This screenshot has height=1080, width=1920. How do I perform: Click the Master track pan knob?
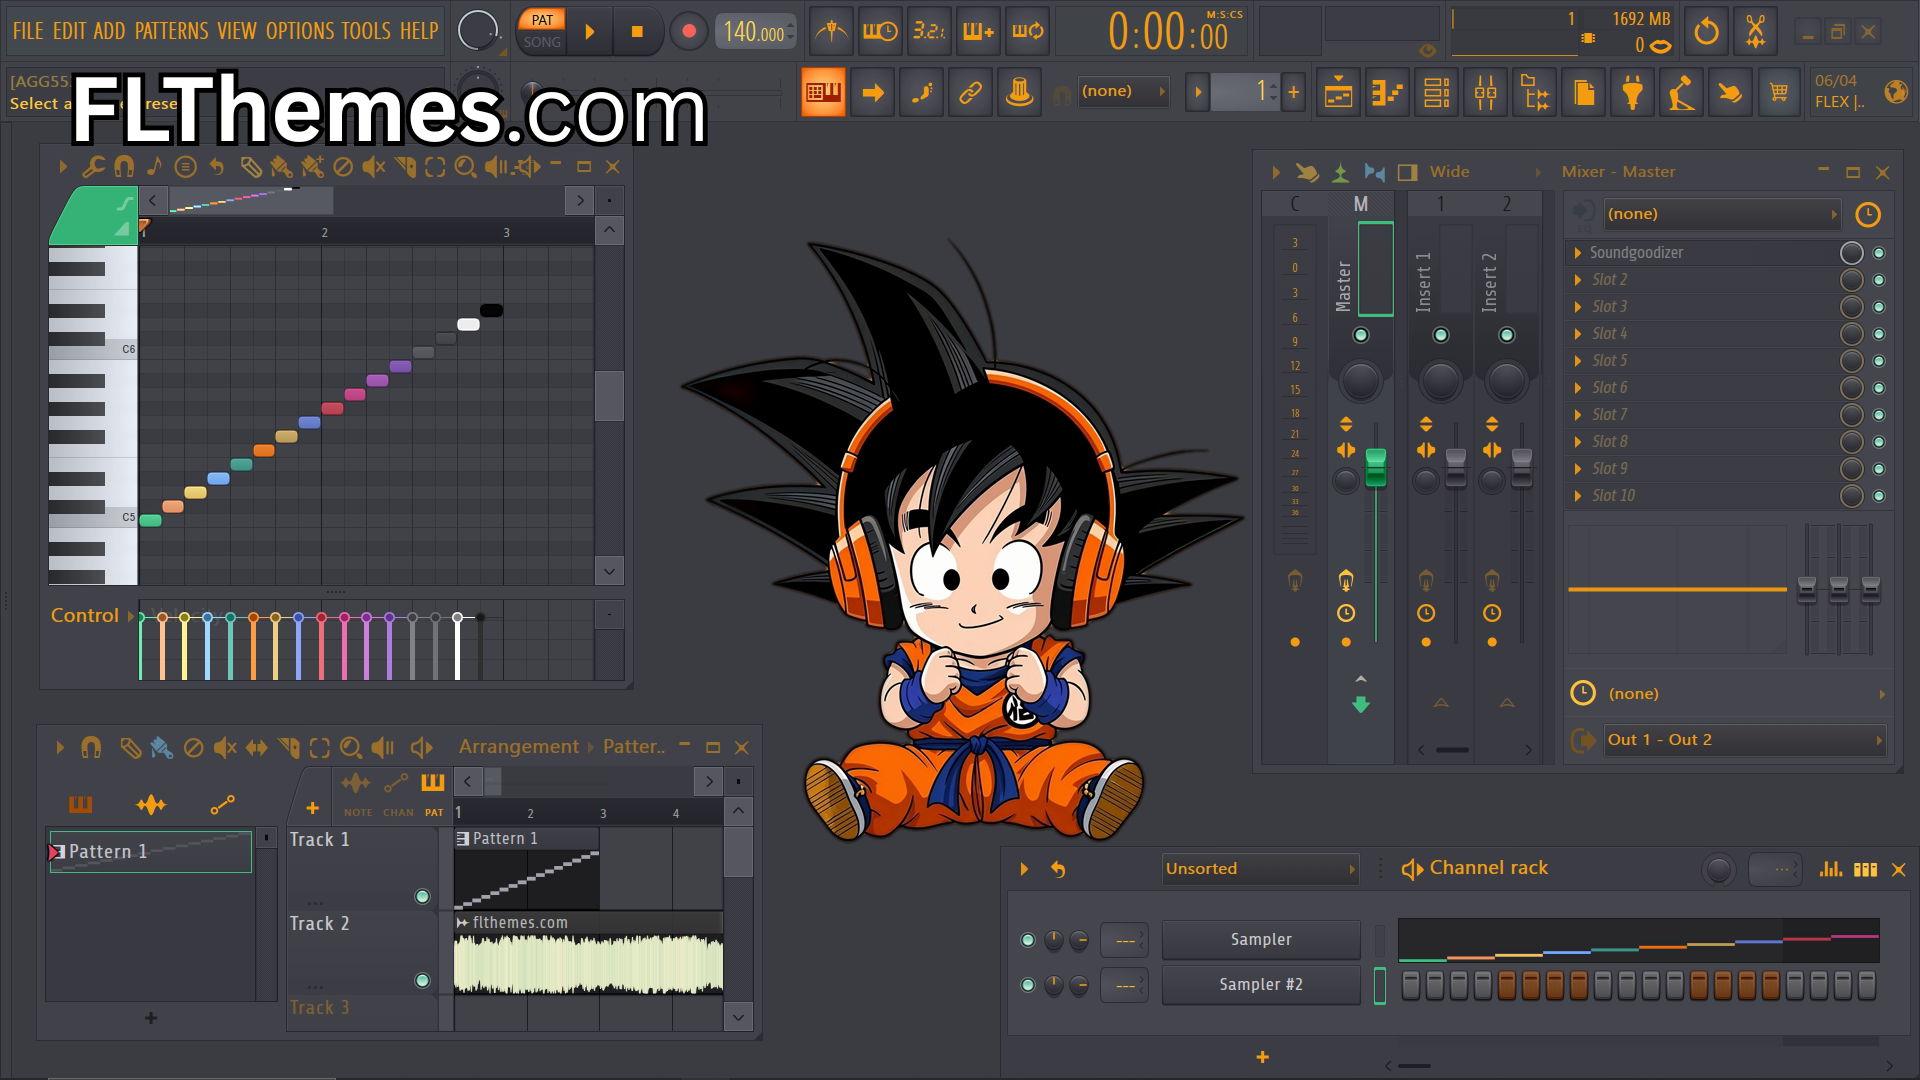[1360, 381]
